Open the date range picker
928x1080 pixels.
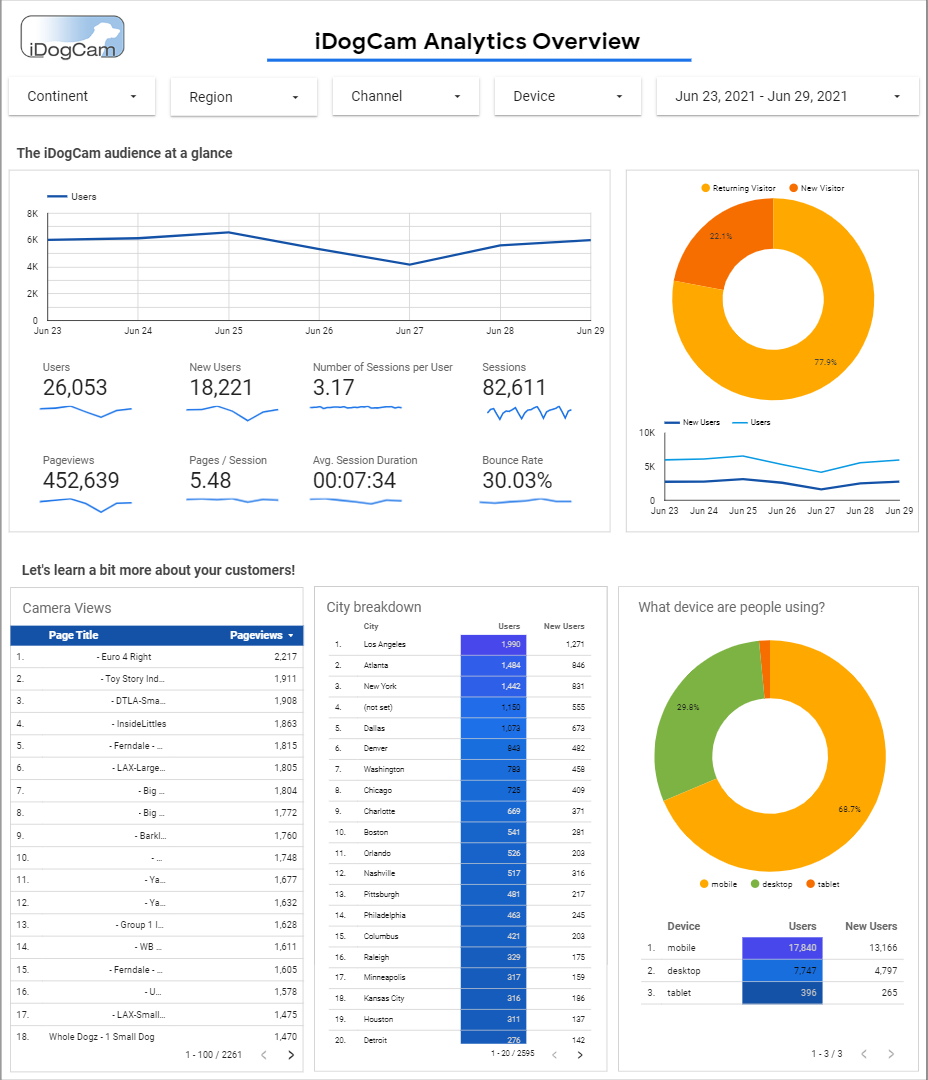pos(787,96)
